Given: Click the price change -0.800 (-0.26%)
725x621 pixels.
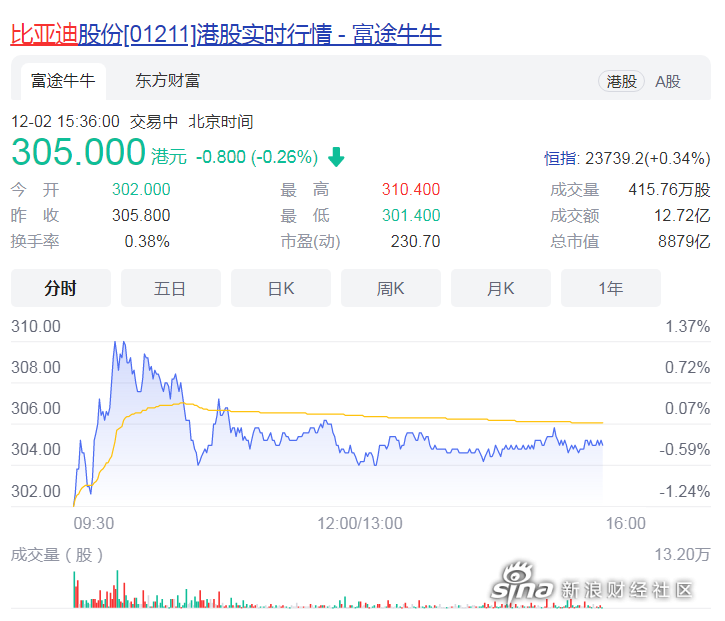Looking at the screenshot, I should tap(257, 157).
